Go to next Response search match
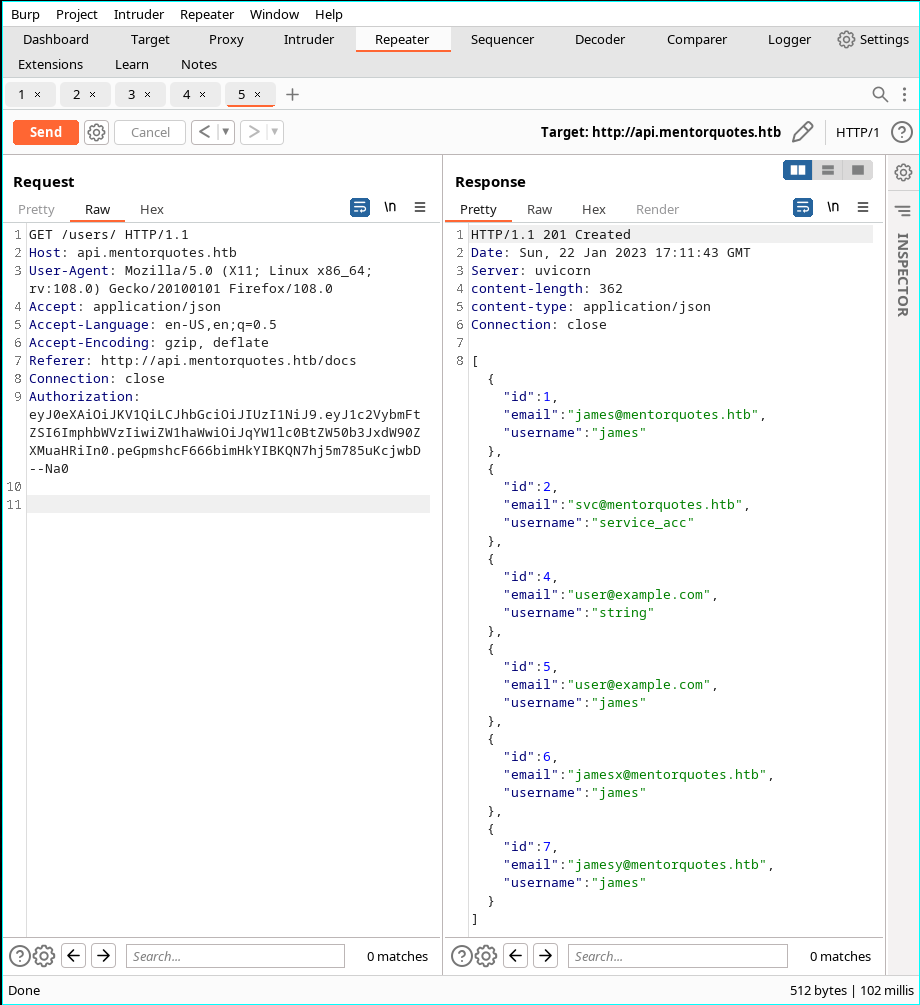Screen dimensions: 920x1005 [546, 956]
